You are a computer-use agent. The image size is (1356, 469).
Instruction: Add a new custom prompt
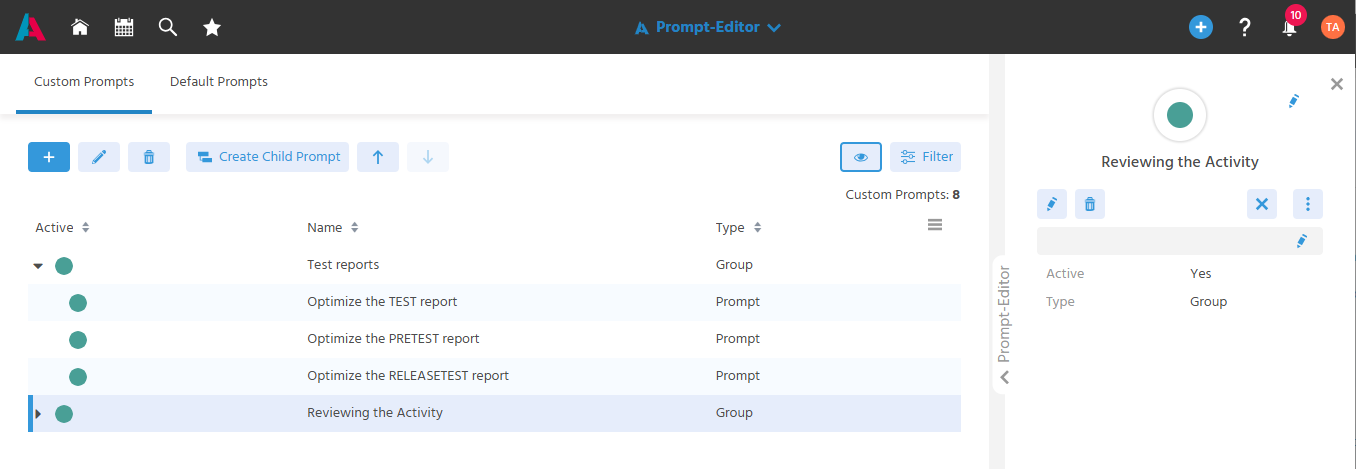point(49,157)
